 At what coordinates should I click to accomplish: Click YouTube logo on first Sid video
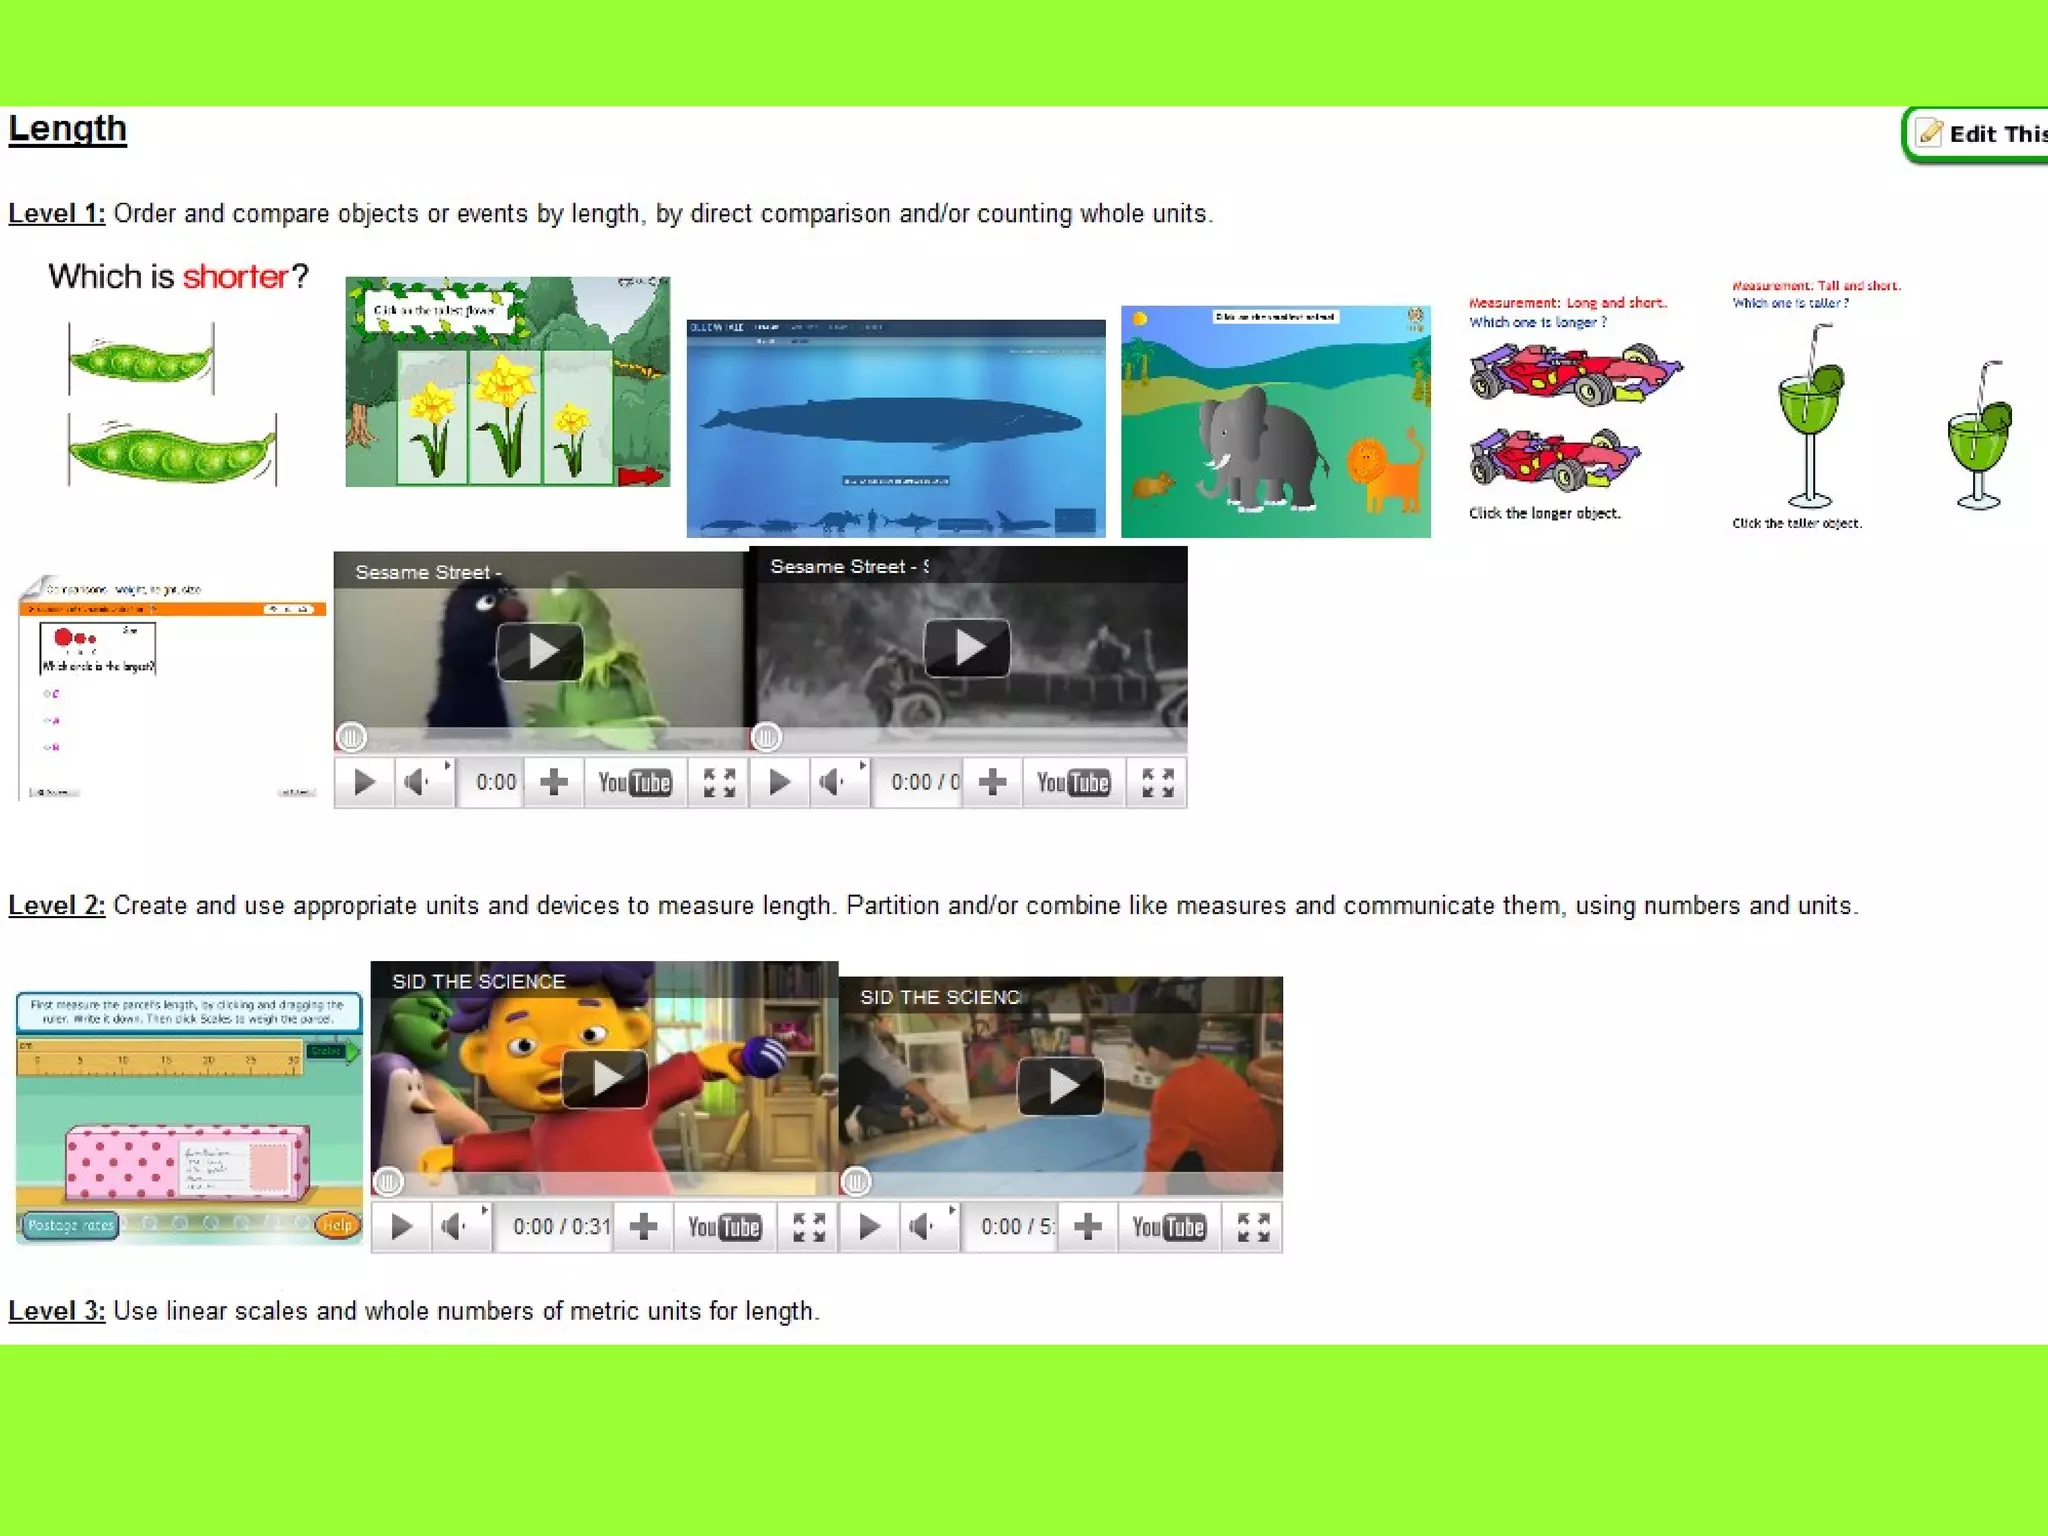coord(724,1226)
